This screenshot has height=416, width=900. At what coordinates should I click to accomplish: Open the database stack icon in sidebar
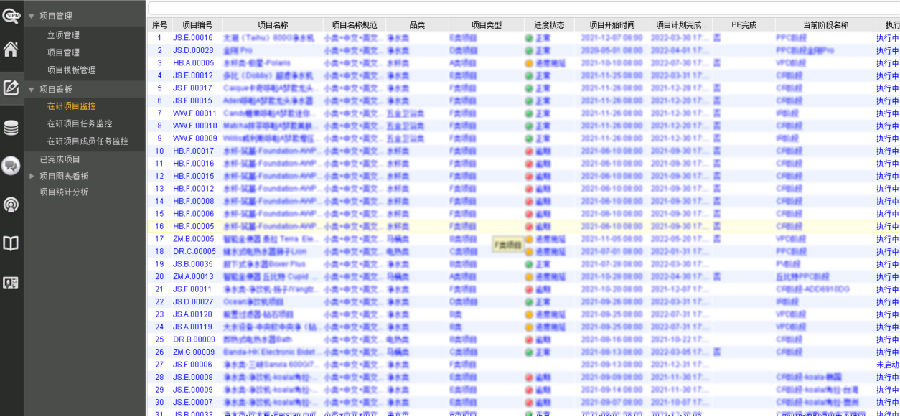tap(11, 127)
